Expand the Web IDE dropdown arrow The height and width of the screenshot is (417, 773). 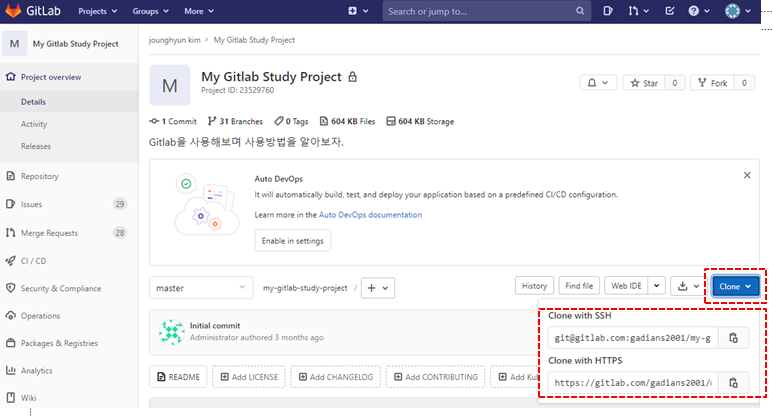[657, 286]
